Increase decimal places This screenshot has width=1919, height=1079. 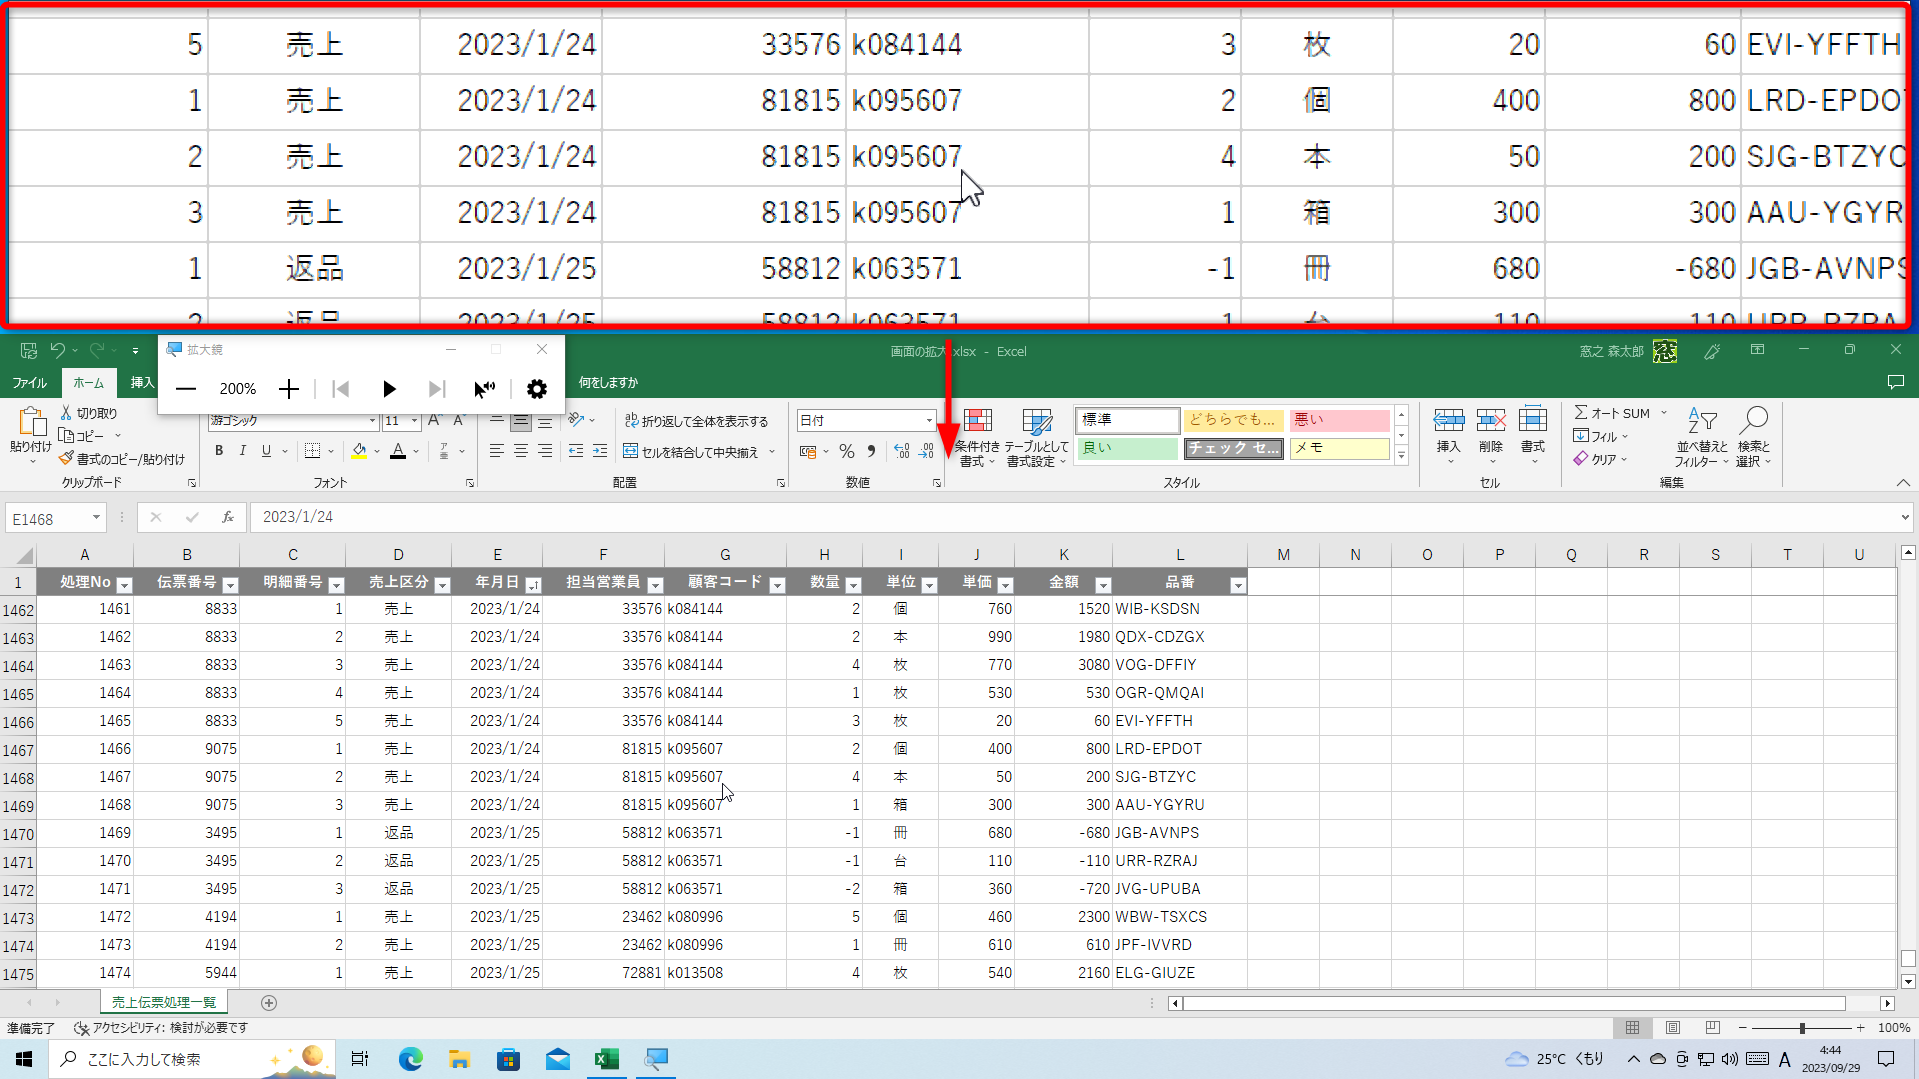902,451
